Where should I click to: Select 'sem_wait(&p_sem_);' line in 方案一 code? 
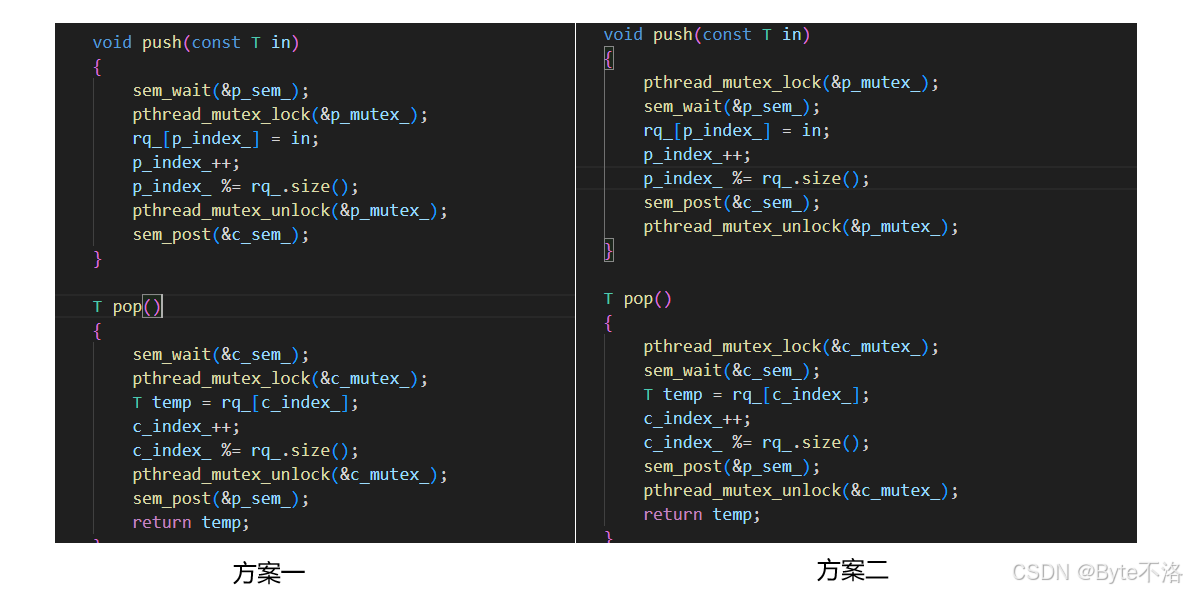[221, 91]
